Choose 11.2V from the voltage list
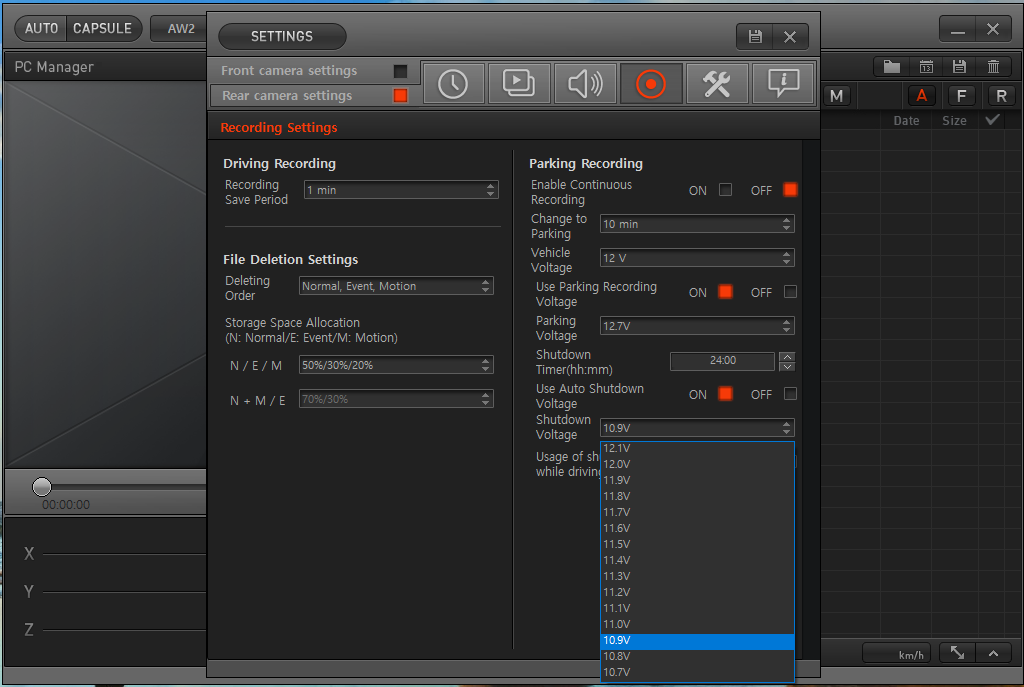 pos(697,592)
